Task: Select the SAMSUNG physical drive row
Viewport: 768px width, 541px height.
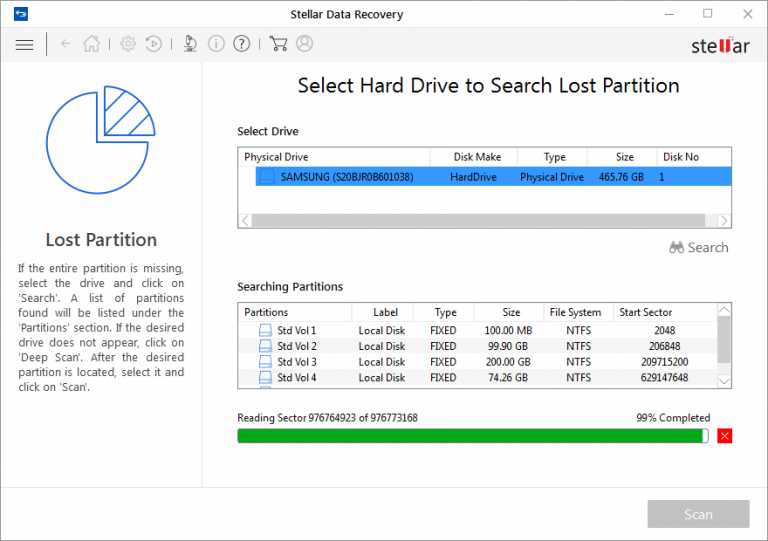Action: 484,177
